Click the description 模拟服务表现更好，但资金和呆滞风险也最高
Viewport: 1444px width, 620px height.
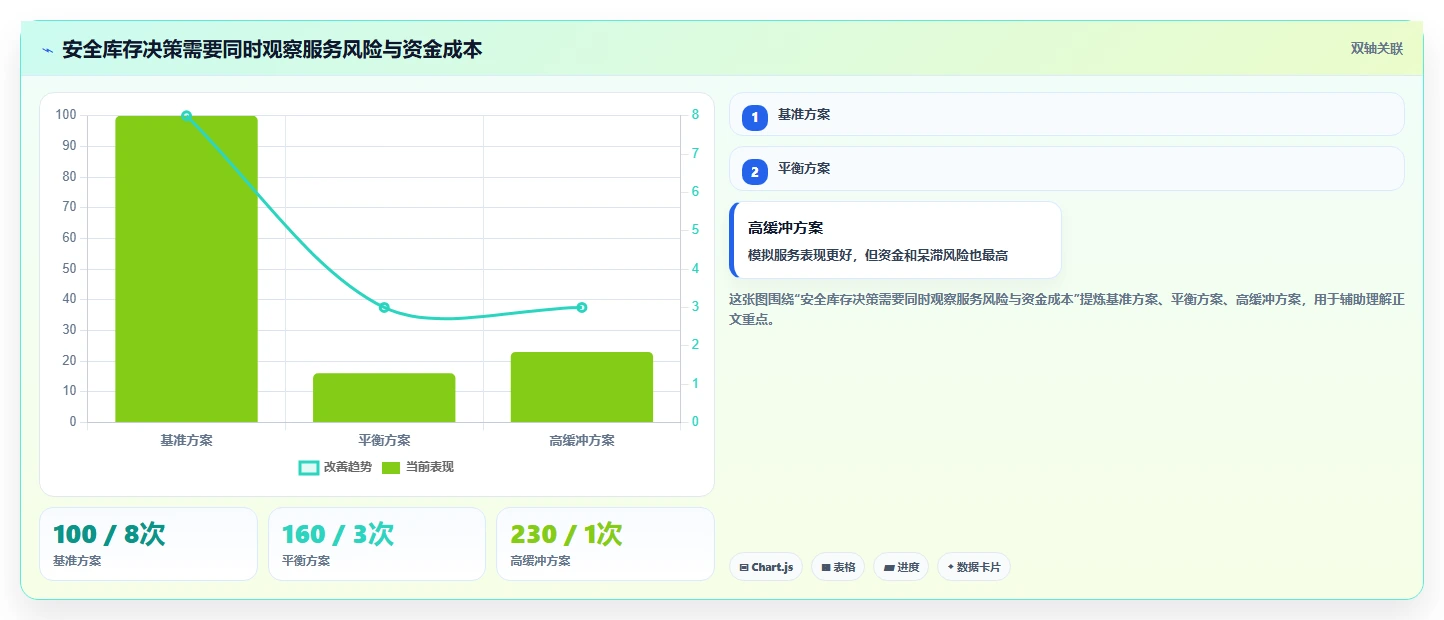point(878,255)
